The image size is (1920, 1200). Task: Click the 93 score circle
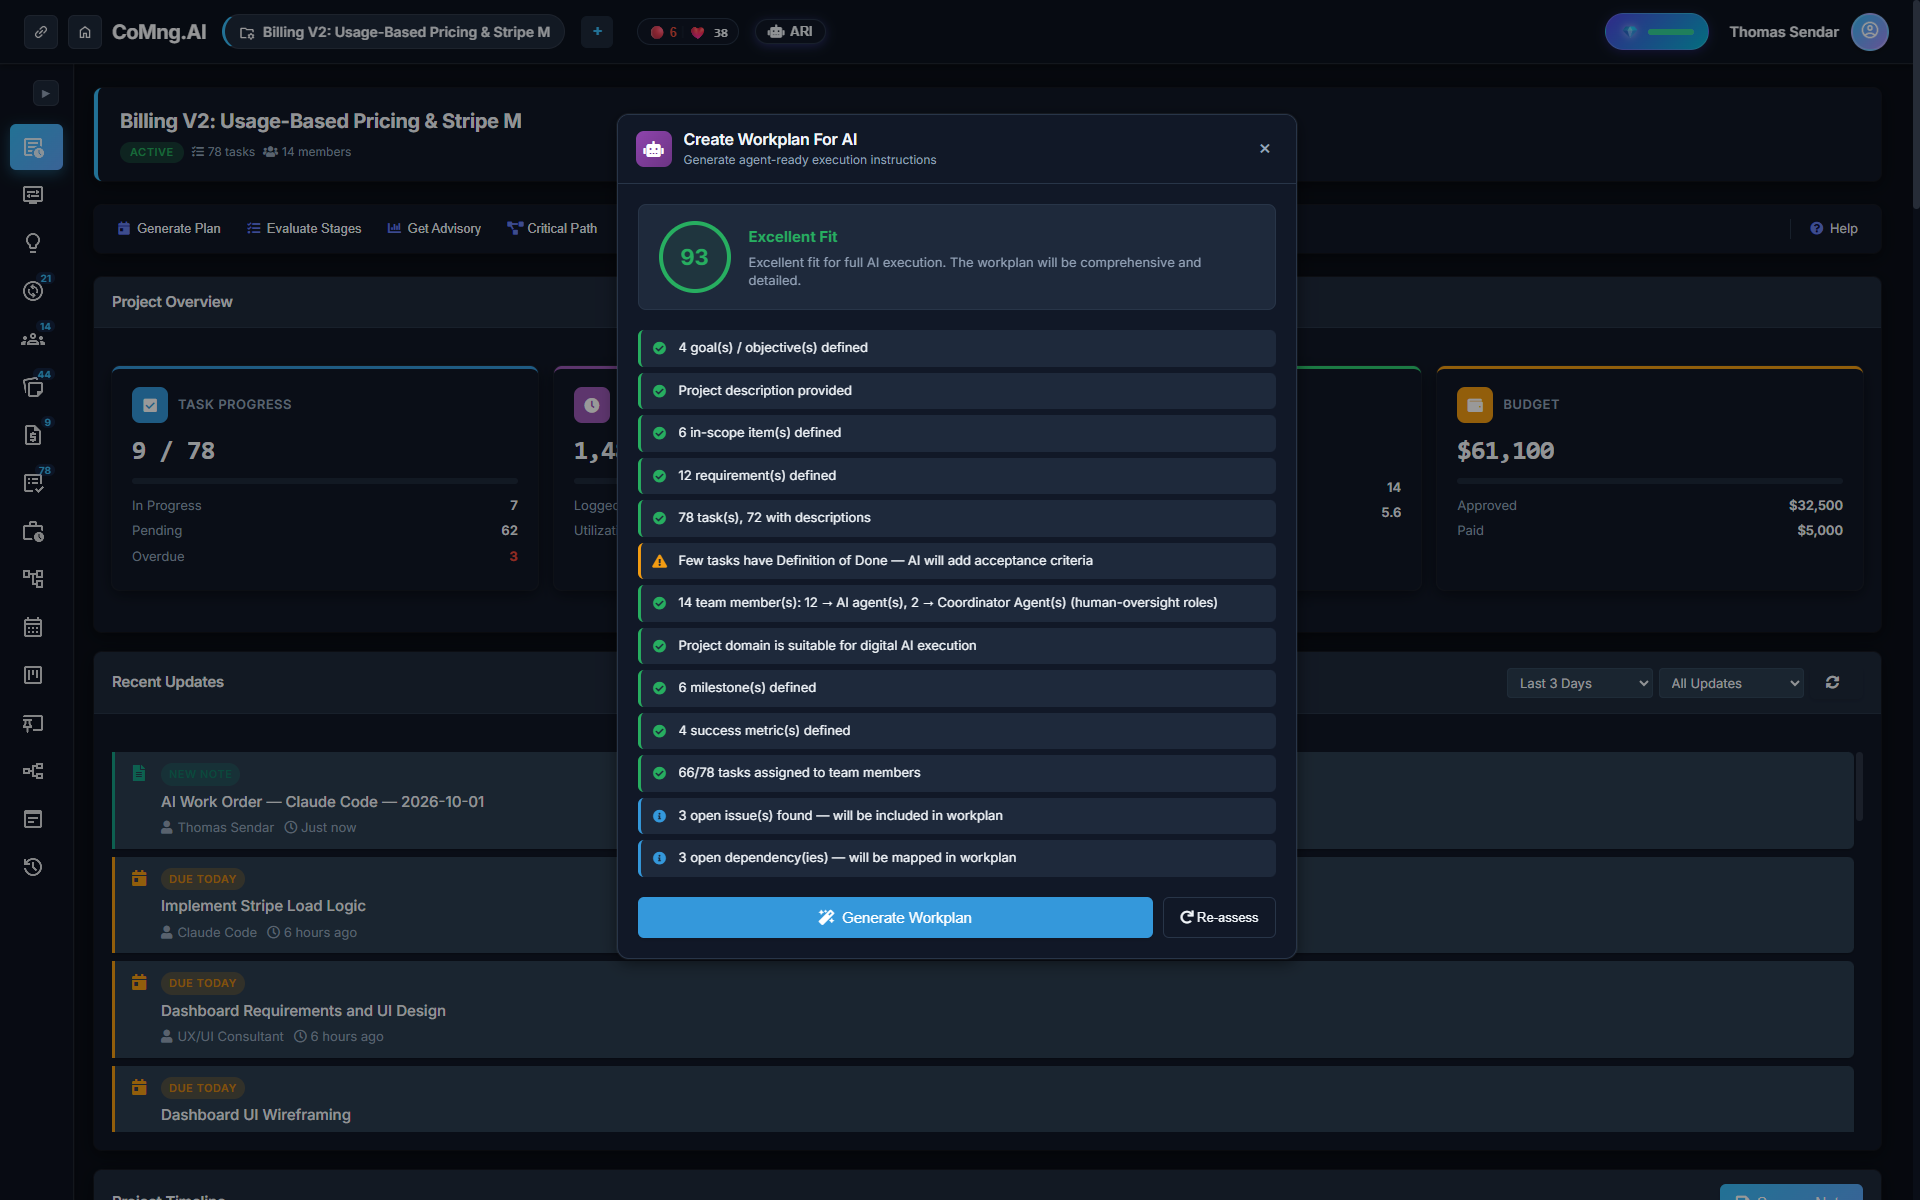[695, 257]
